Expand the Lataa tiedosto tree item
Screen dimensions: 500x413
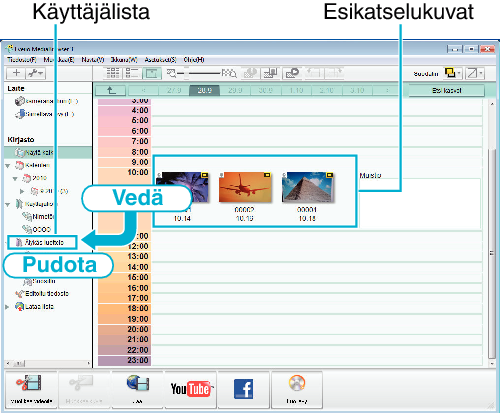click(7, 307)
